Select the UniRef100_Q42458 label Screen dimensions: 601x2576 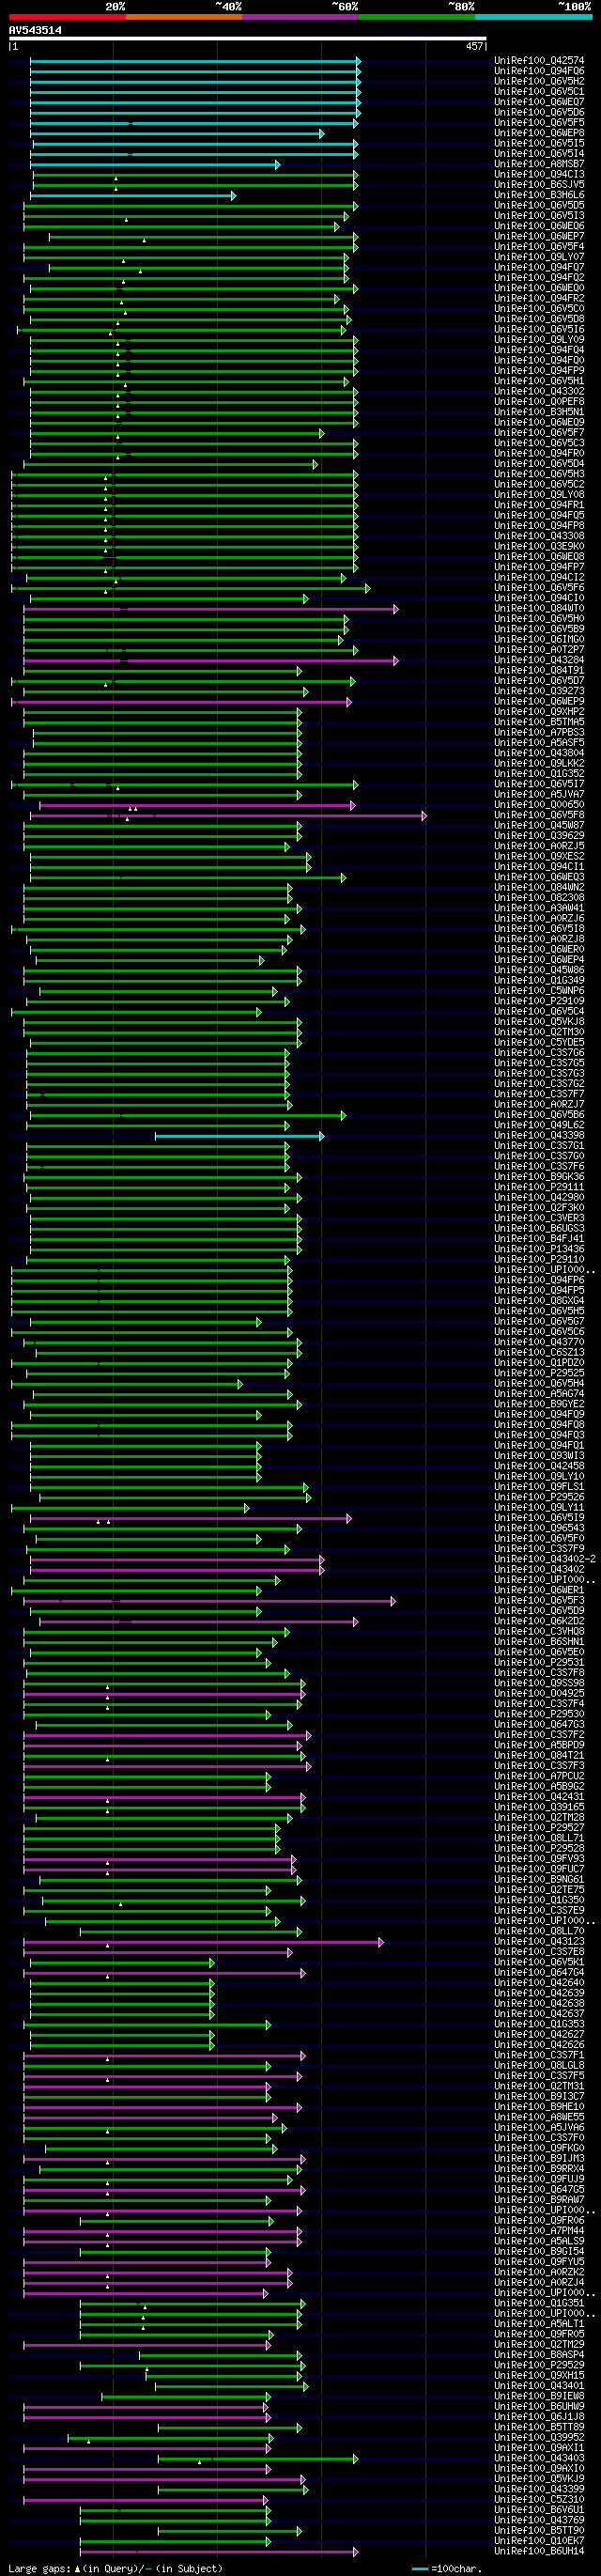coord(539,1466)
